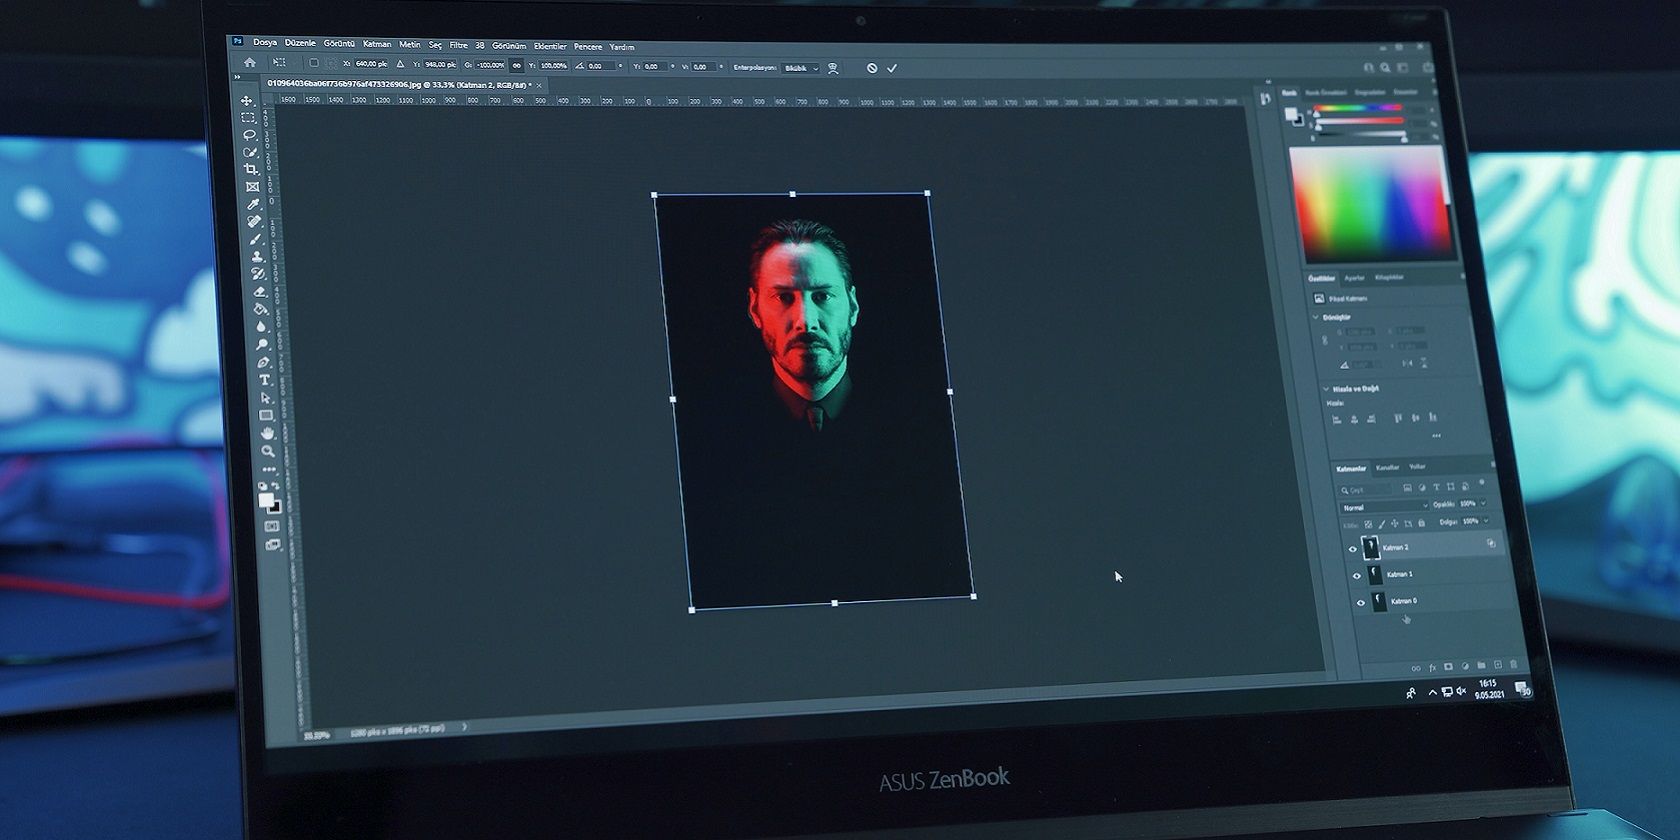Screen dimensions: 1680x840
Task: Hide the Katman 2 layer
Action: pyautogui.click(x=1353, y=549)
